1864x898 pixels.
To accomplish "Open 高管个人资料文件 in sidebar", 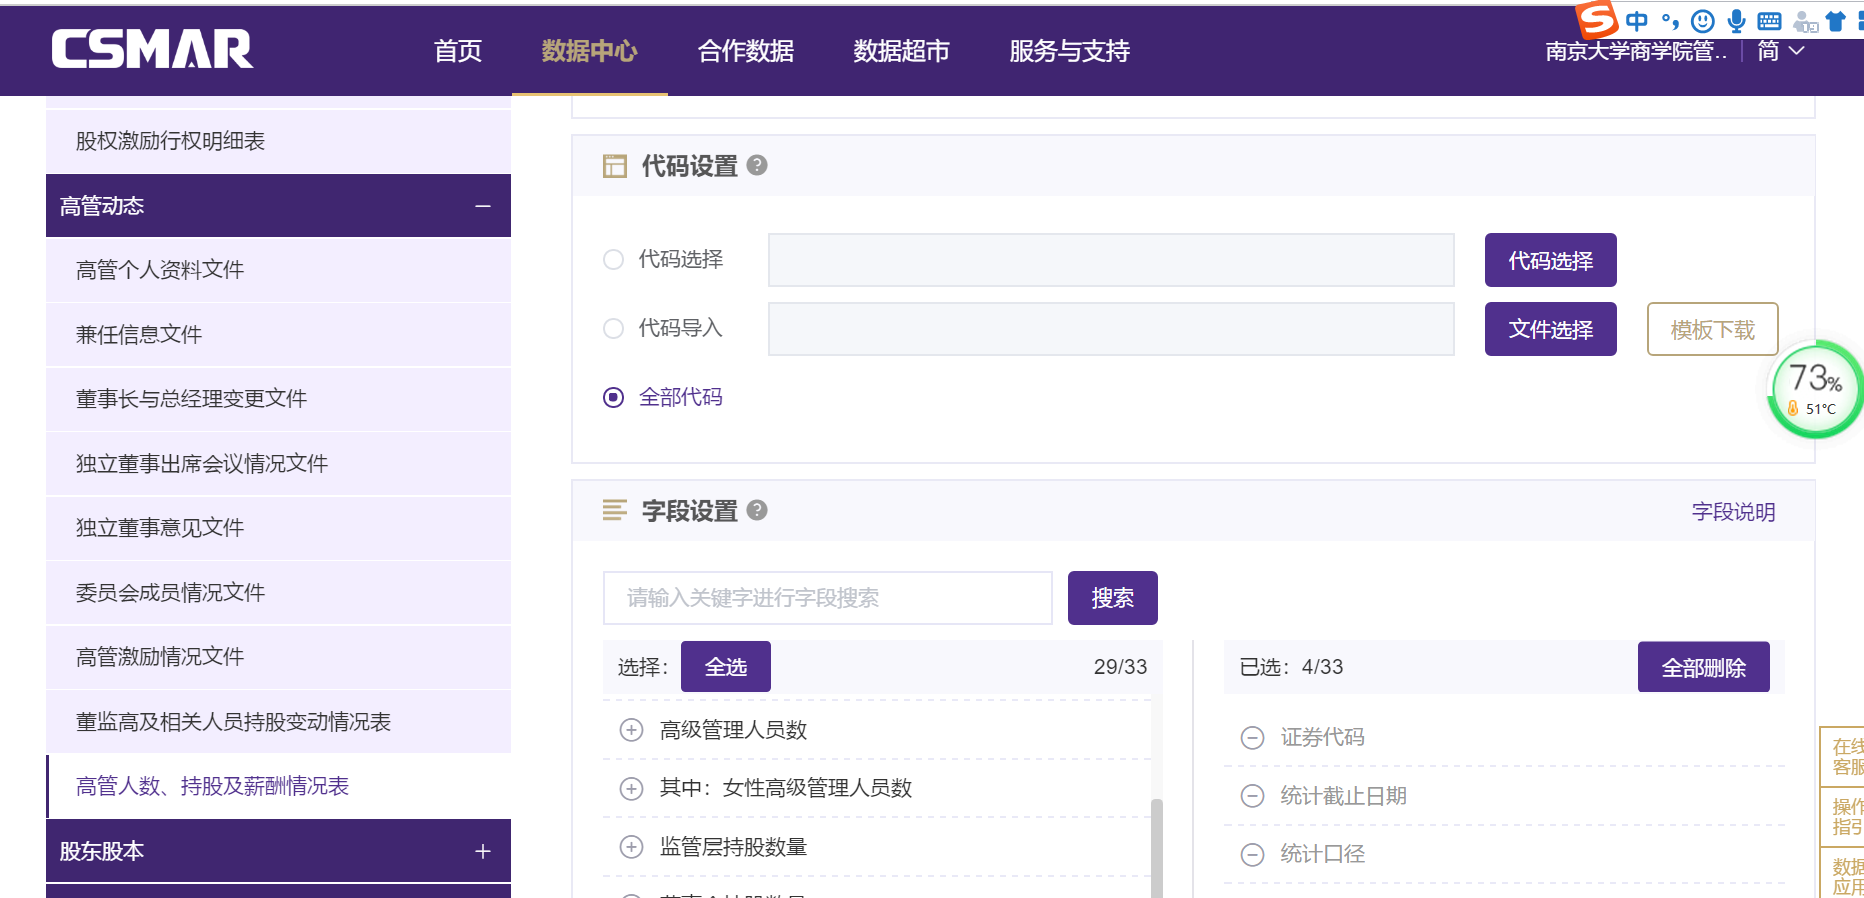I will pos(278,270).
